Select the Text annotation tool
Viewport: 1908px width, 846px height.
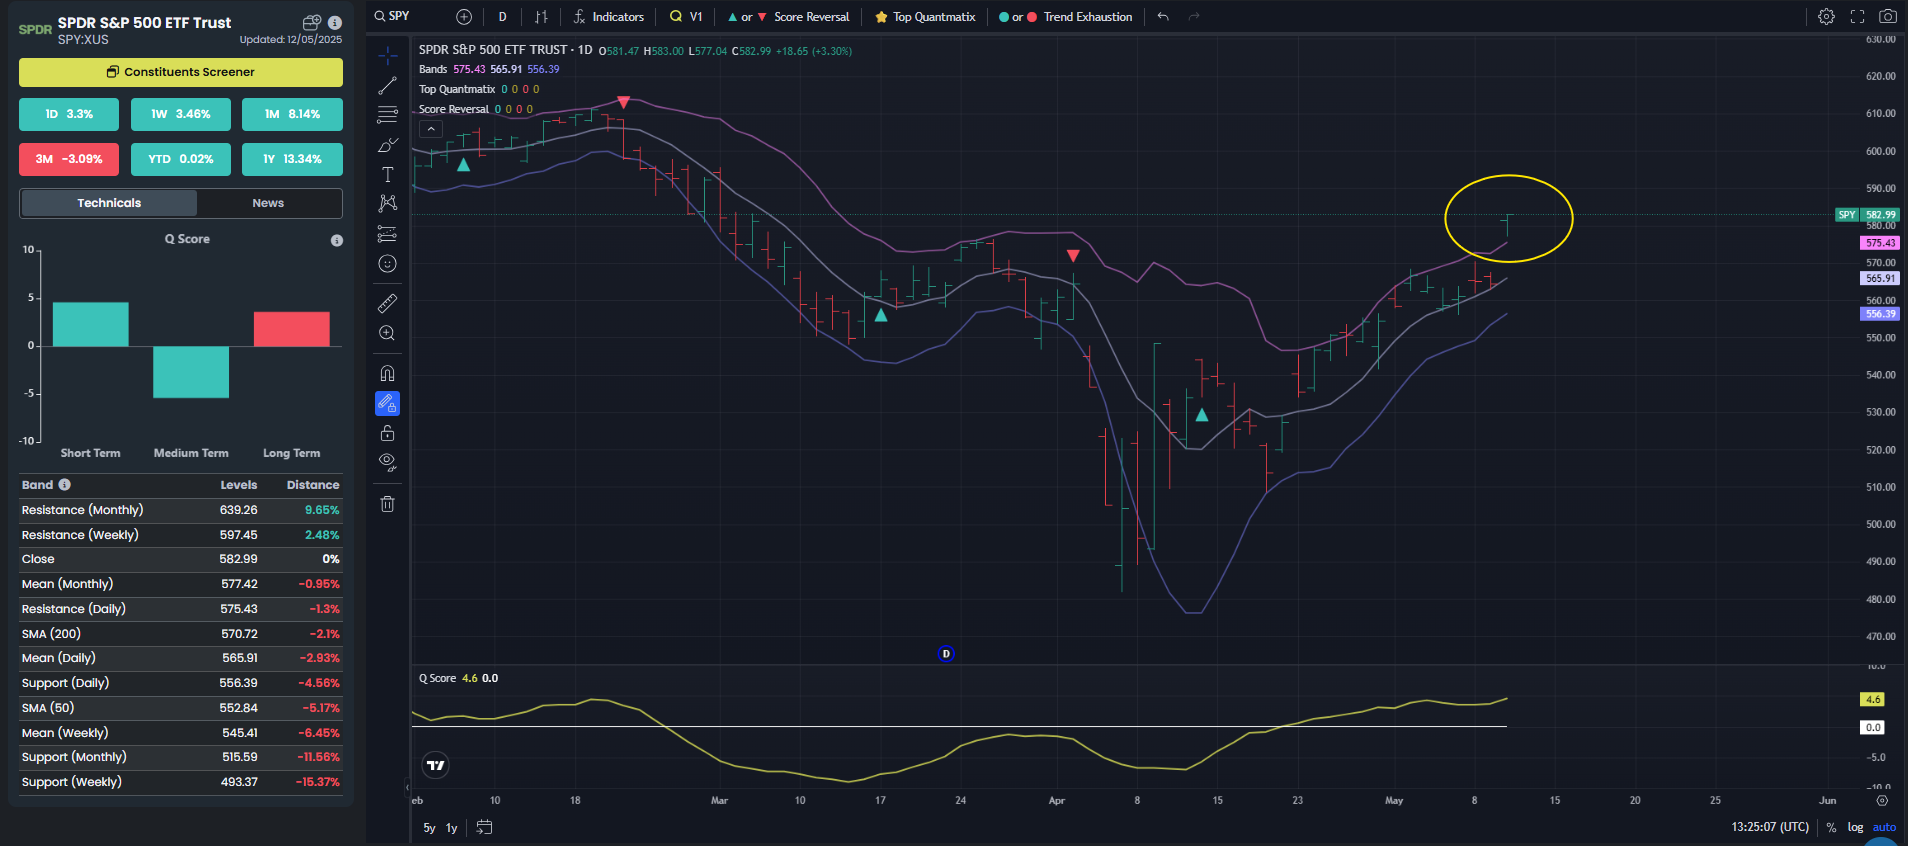coord(387,175)
